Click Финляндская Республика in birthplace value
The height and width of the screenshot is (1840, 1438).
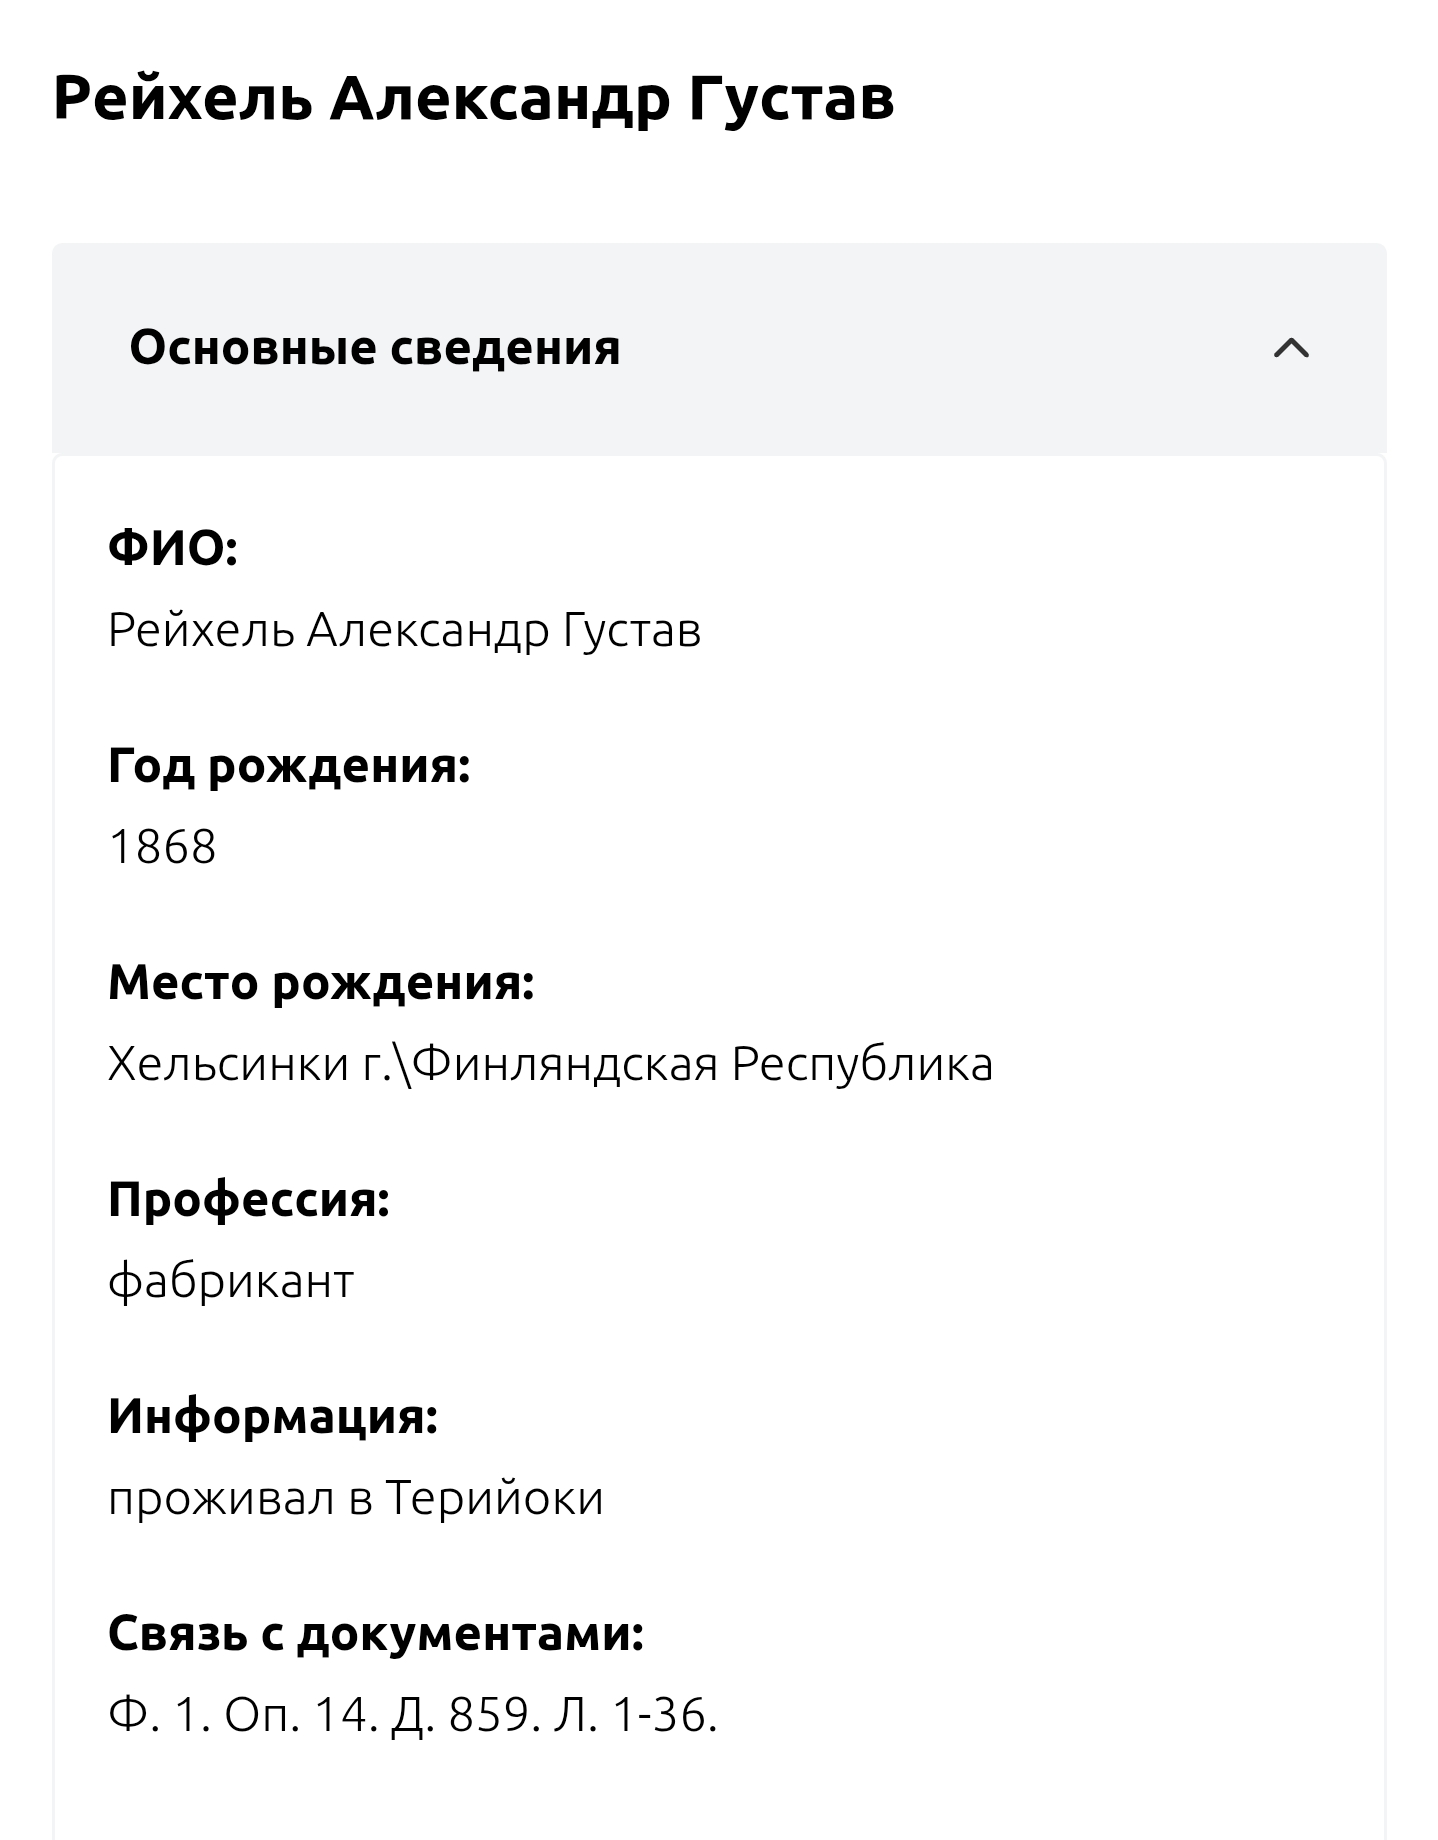[703, 1064]
